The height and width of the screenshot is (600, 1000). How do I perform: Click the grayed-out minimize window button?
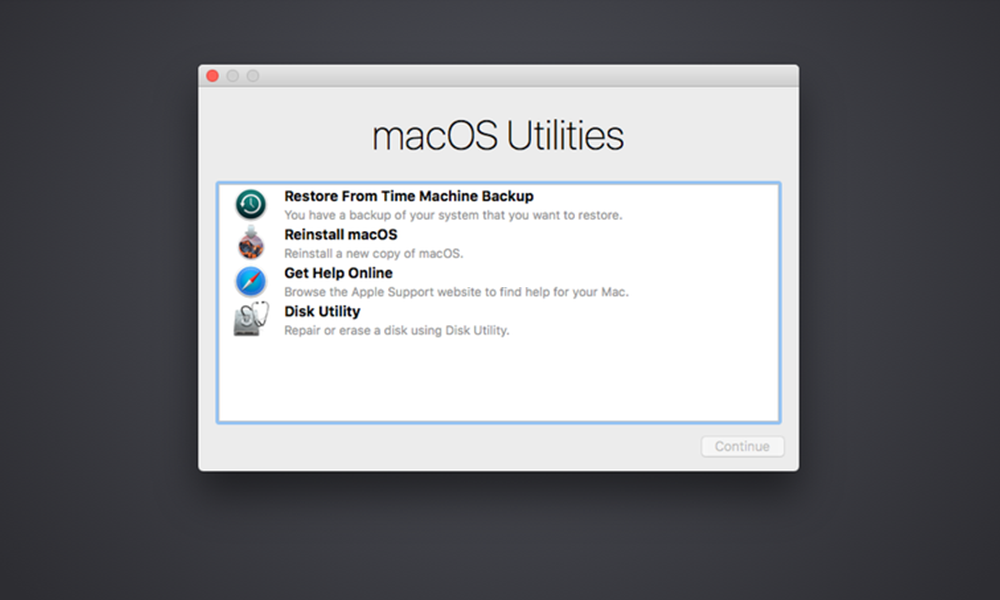tap(233, 76)
